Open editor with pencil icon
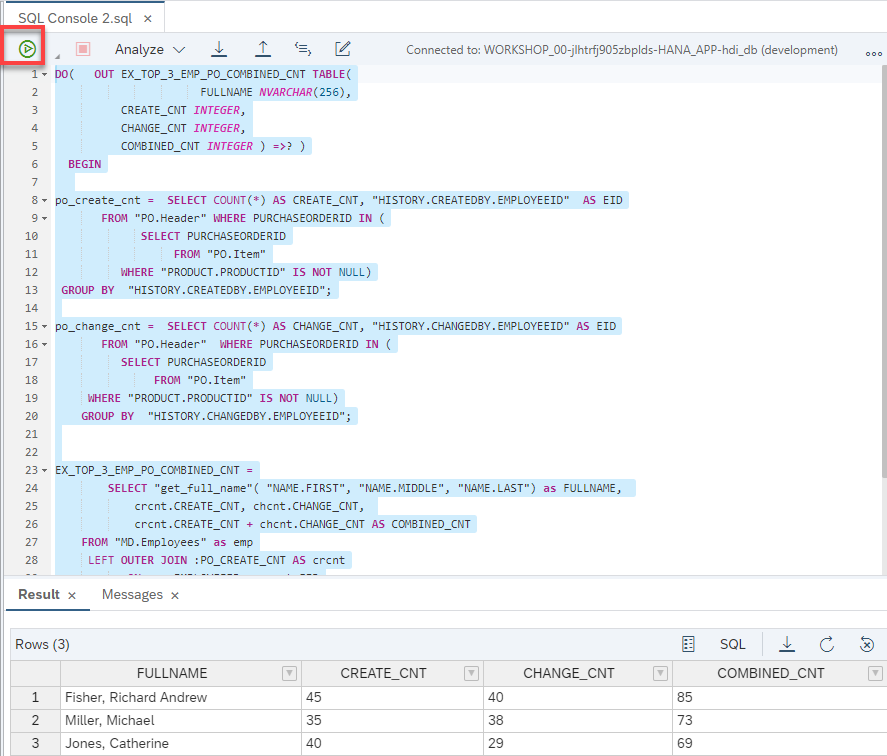The width and height of the screenshot is (887, 756). pyautogui.click(x=343, y=49)
